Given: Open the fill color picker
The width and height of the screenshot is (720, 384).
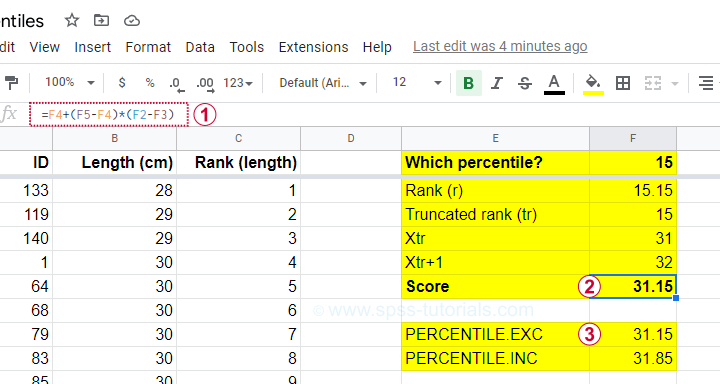Looking at the screenshot, I should [593, 84].
